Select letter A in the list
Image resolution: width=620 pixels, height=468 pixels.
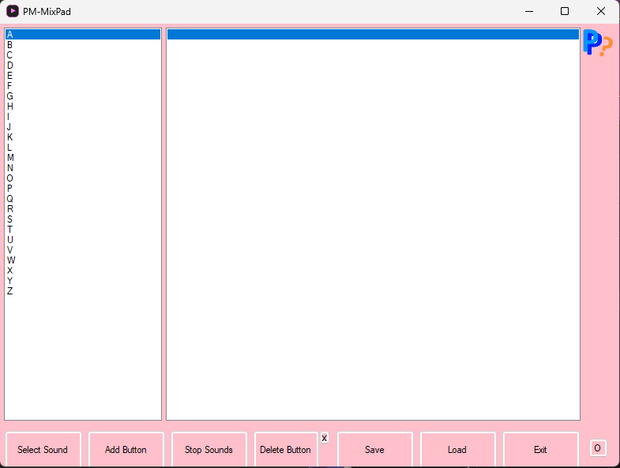tap(83, 34)
